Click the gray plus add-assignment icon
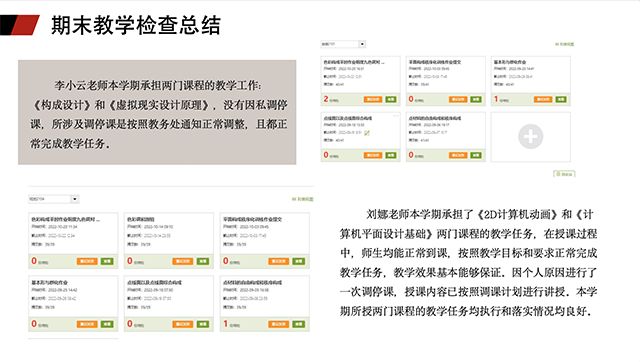Viewport: 640px width, 362px height. click(530, 137)
